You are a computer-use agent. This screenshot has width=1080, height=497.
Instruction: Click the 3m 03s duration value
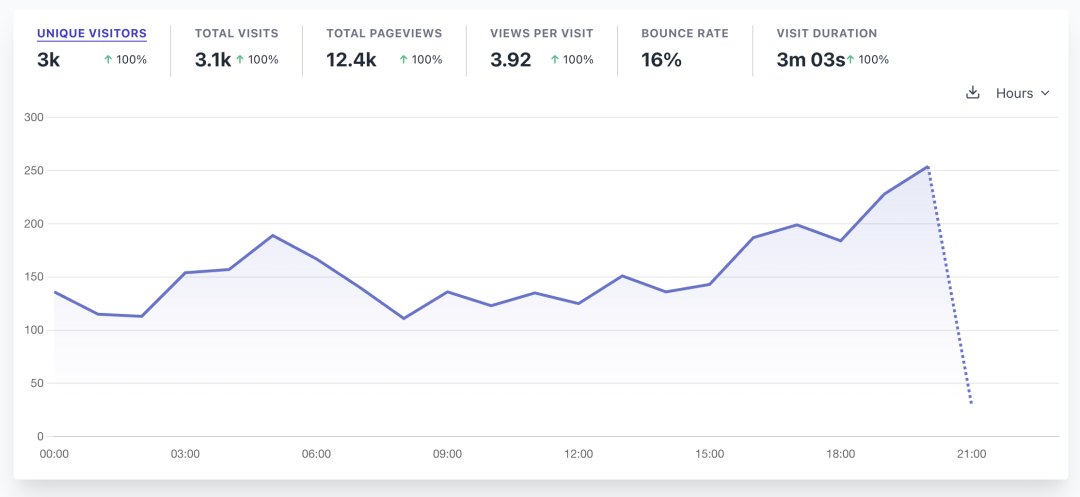[811, 60]
